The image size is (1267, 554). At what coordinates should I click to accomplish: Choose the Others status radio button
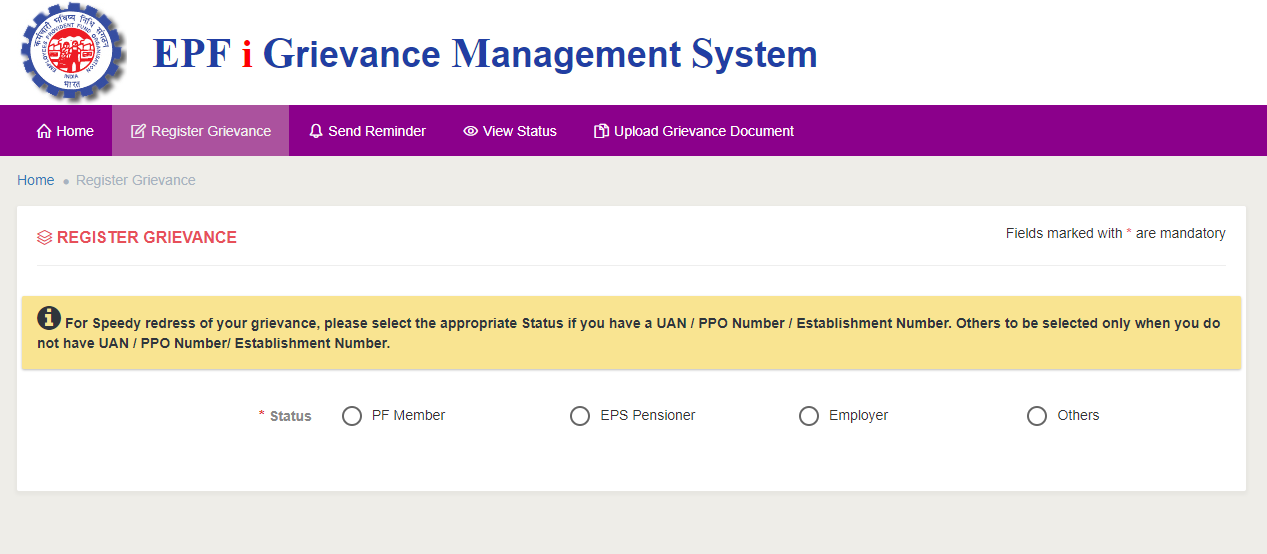click(x=1037, y=416)
